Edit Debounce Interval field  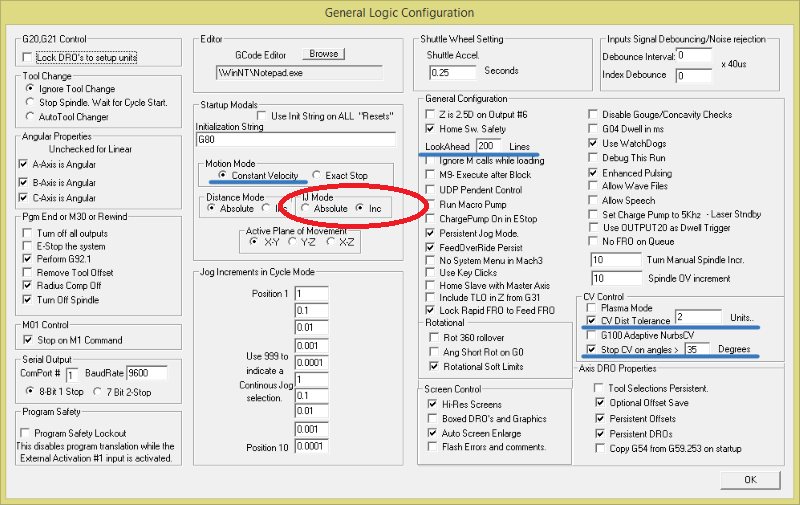[x=694, y=55]
